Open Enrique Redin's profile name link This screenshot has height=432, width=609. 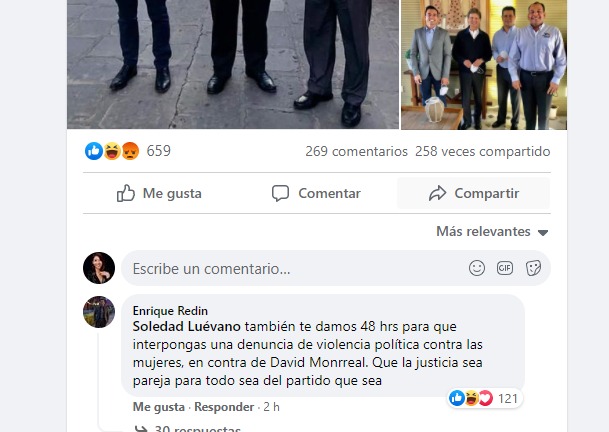point(170,311)
